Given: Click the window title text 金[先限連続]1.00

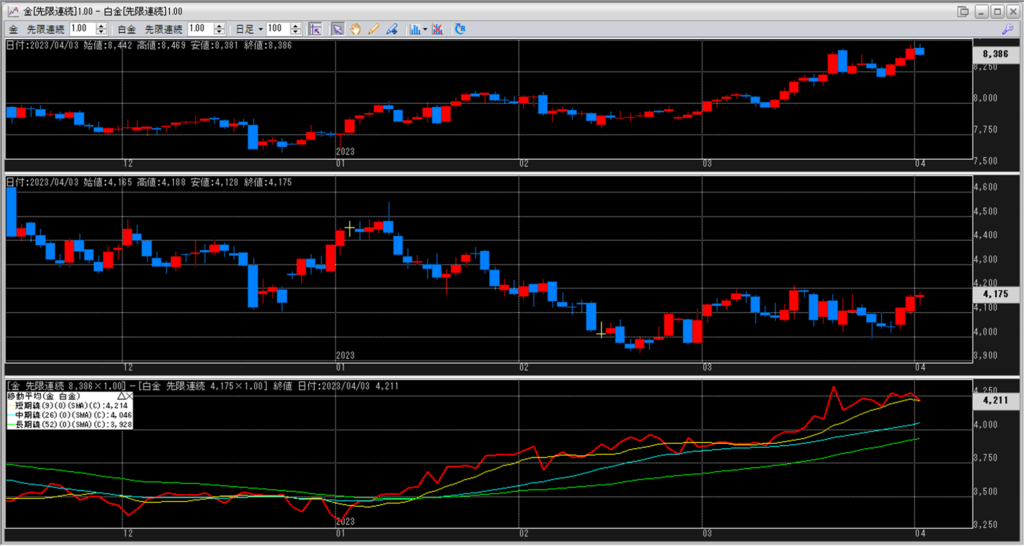Looking at the screenshot, I should point(57,12).
